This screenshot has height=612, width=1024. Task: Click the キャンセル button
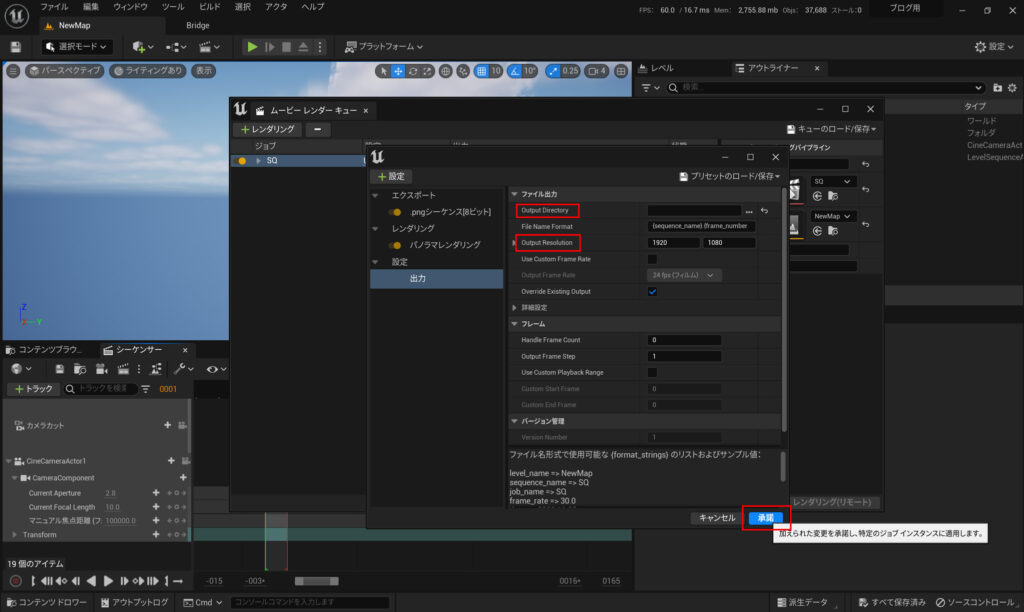(716, 518)
